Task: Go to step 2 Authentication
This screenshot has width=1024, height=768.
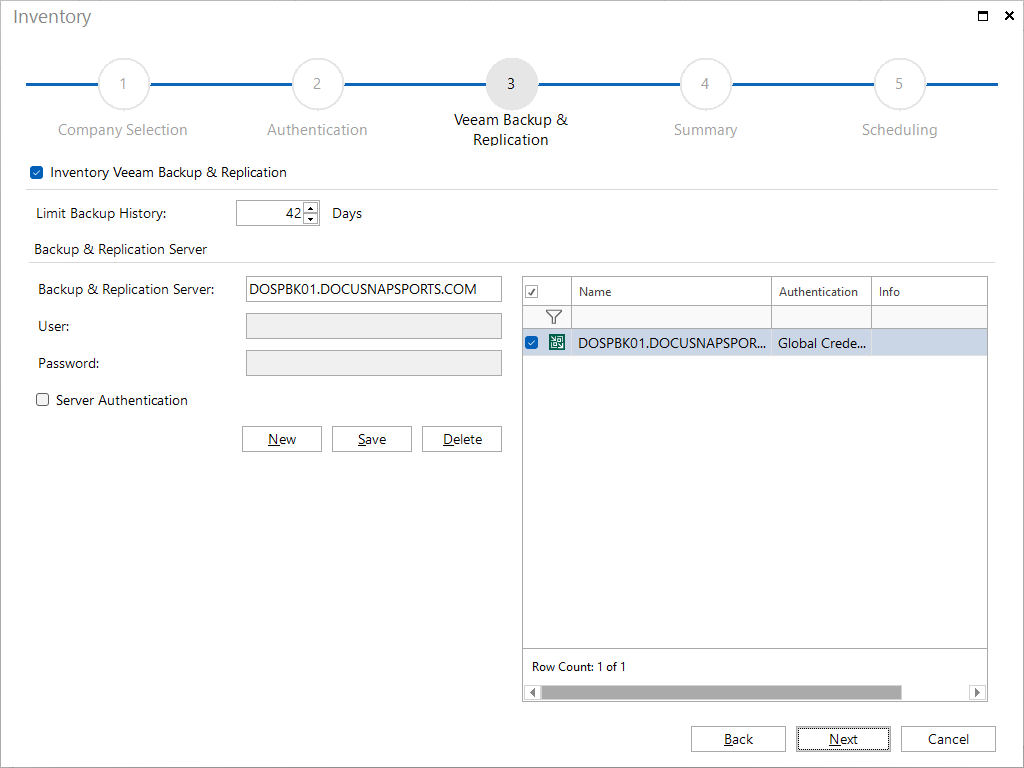Action: (317, 84)
